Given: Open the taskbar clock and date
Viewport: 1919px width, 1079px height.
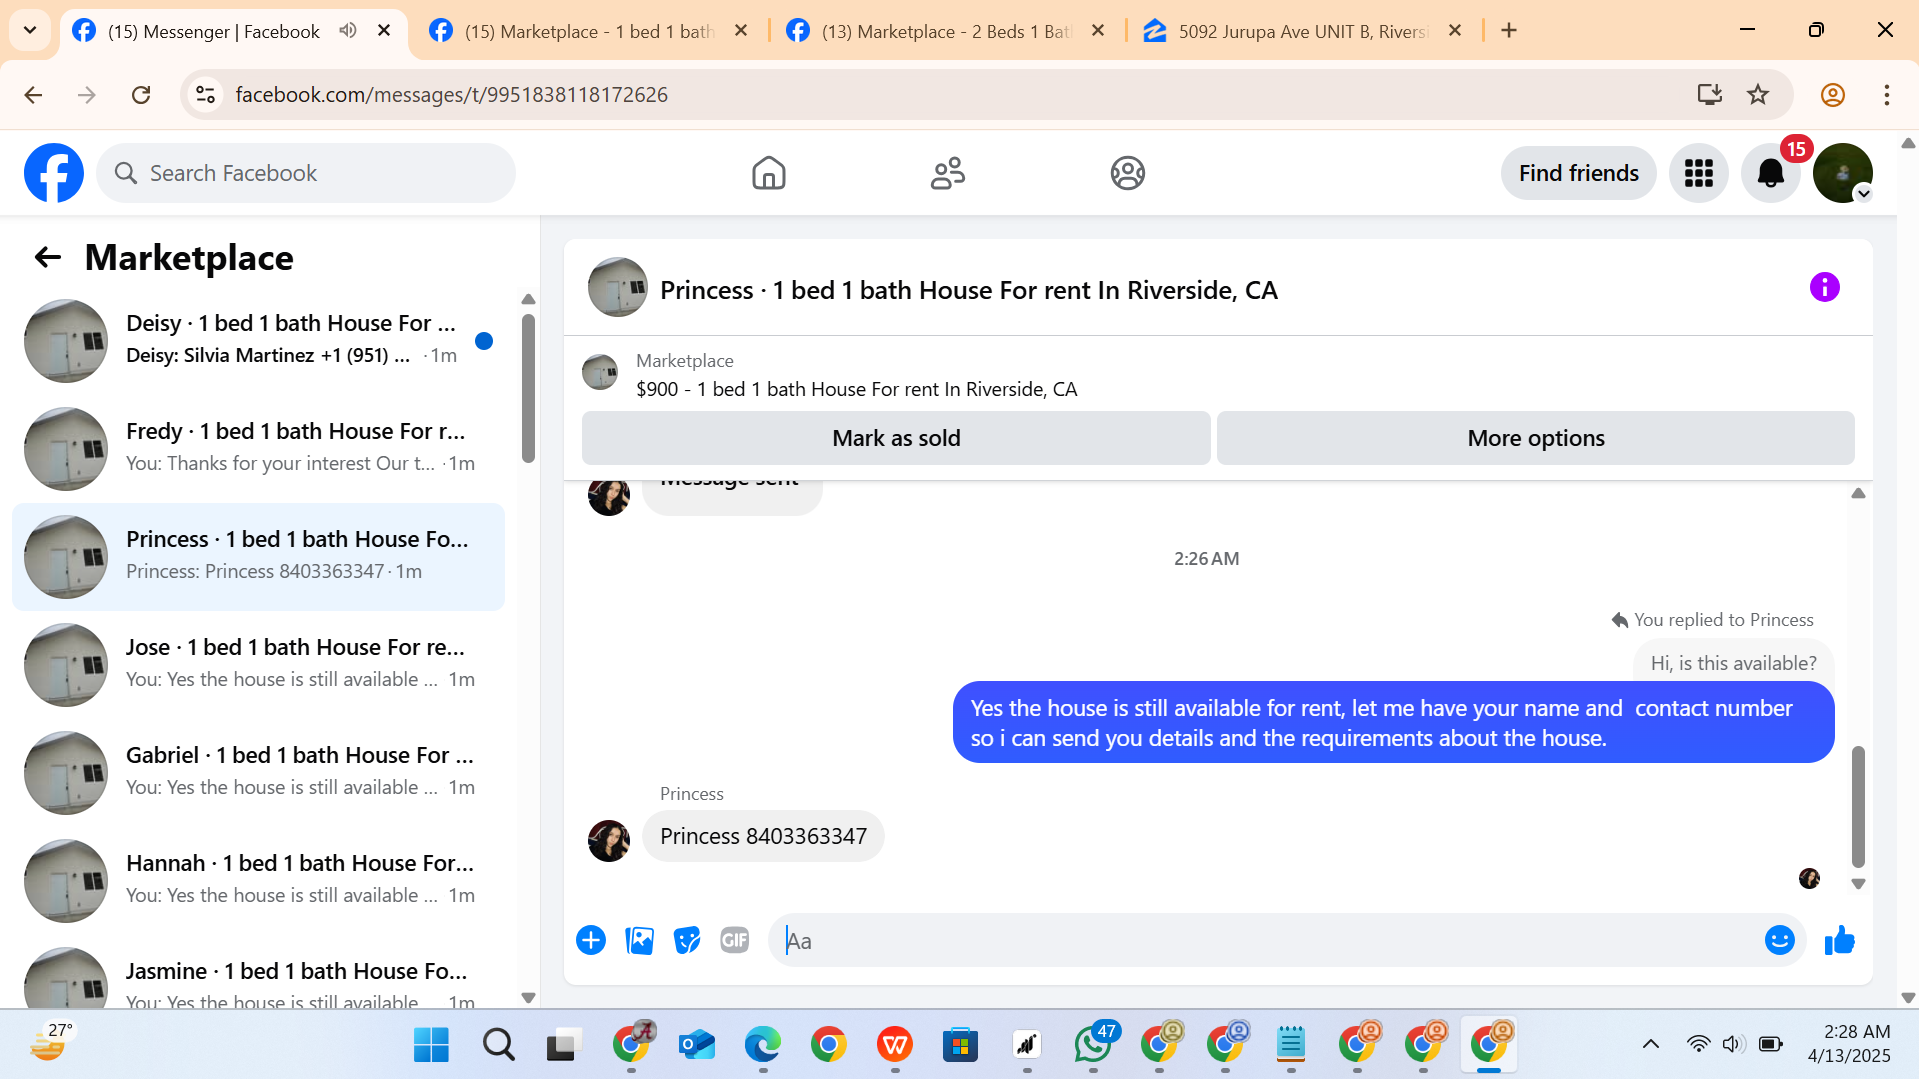Looking at the screenshot, I should click(x=1849, y=1044).
